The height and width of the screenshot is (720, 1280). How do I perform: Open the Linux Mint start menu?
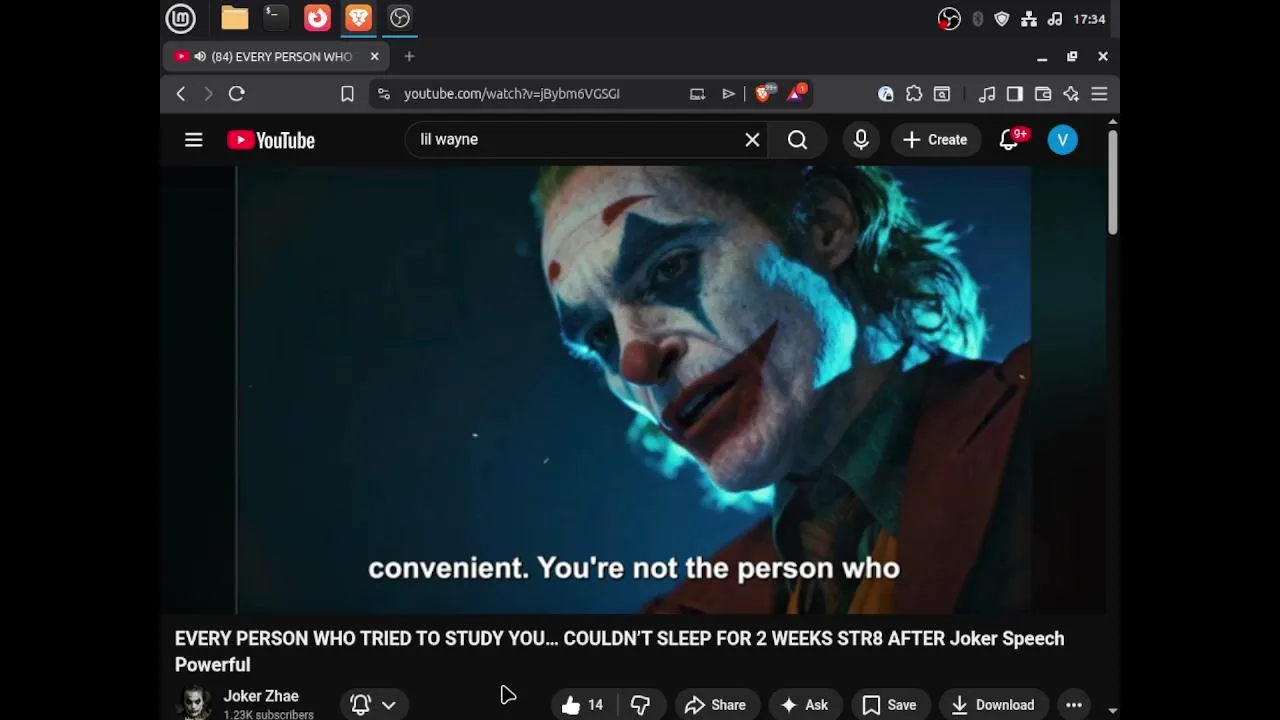point(180,18)
